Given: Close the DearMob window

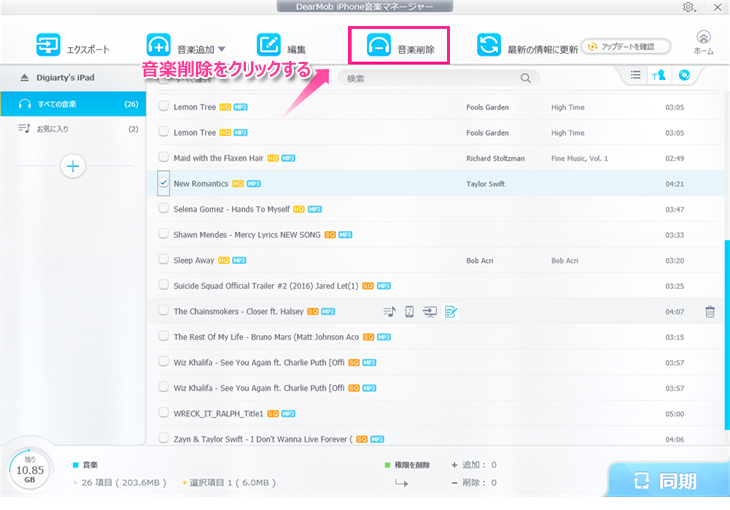Looking at the screenshot, I should (x=717, y=7).
